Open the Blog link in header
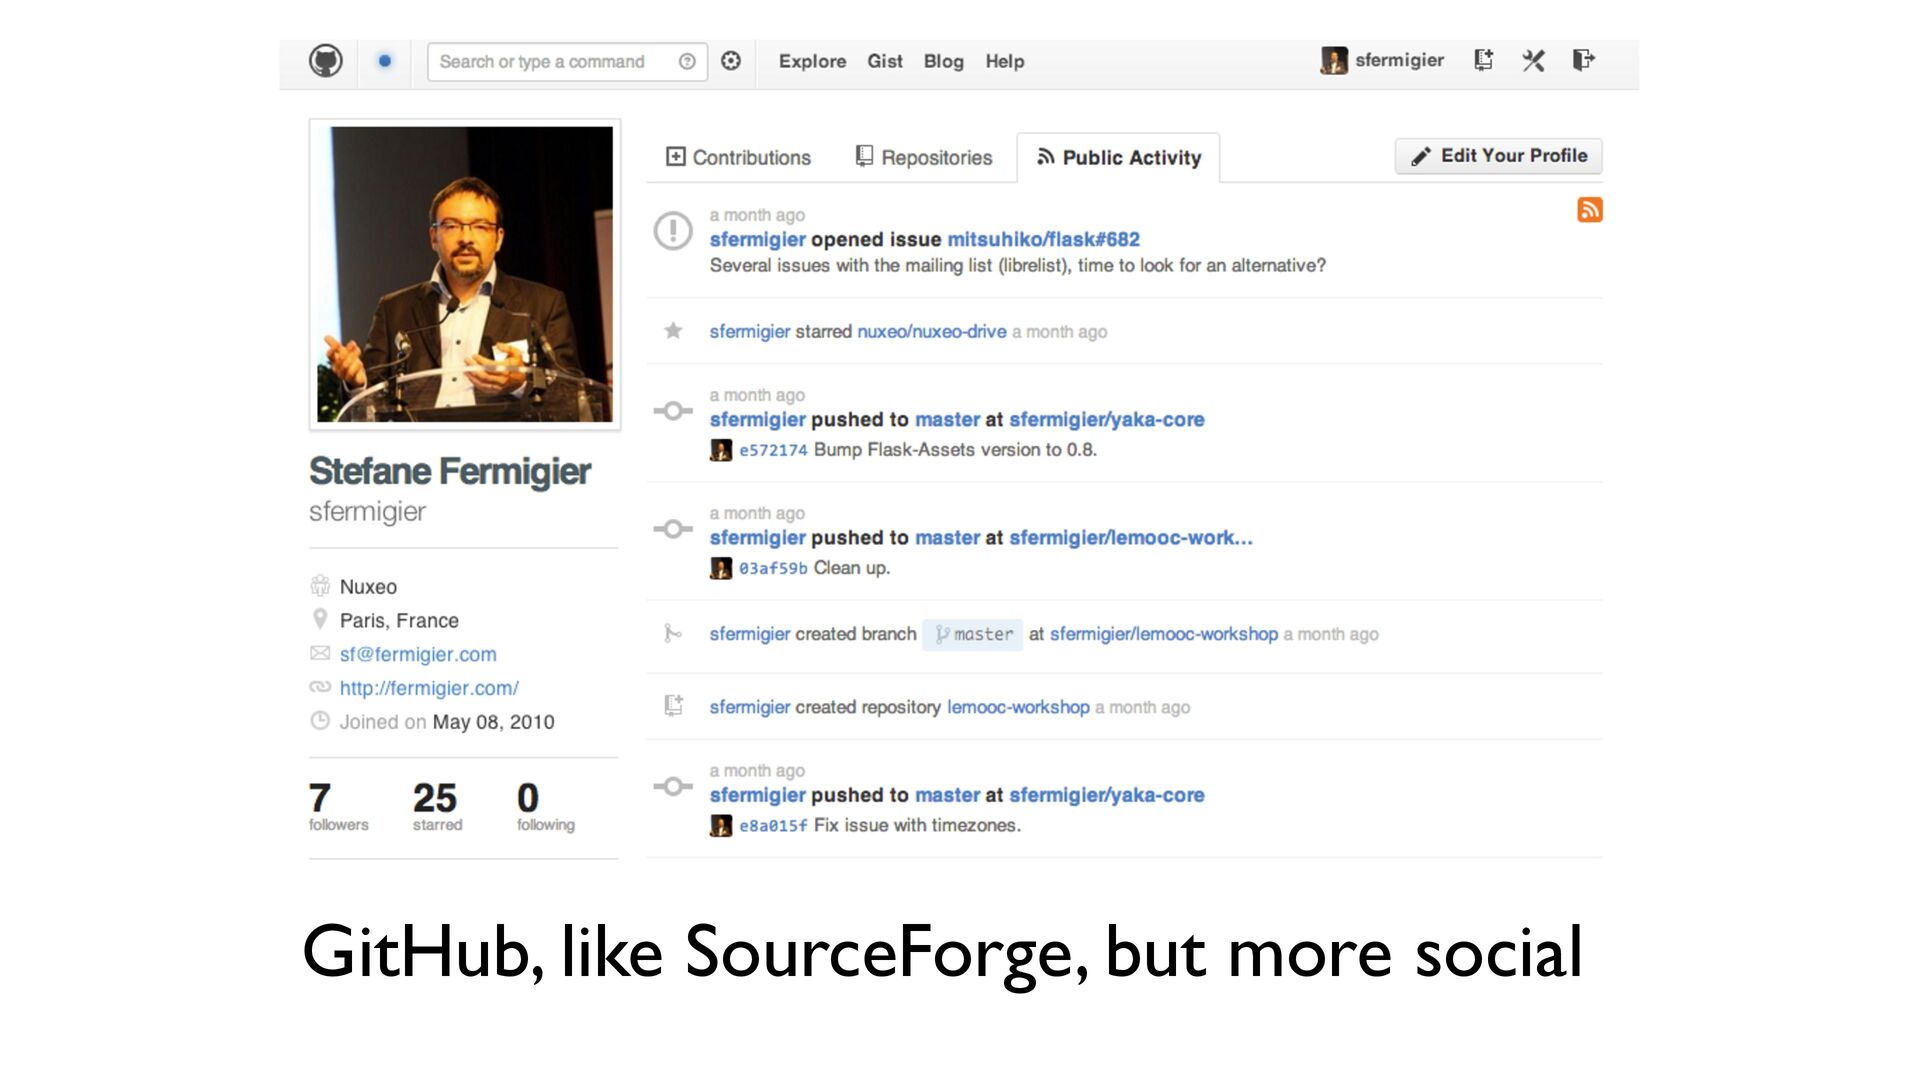1920x1080 pixels. pyautogui.click(x=943, y=62)
